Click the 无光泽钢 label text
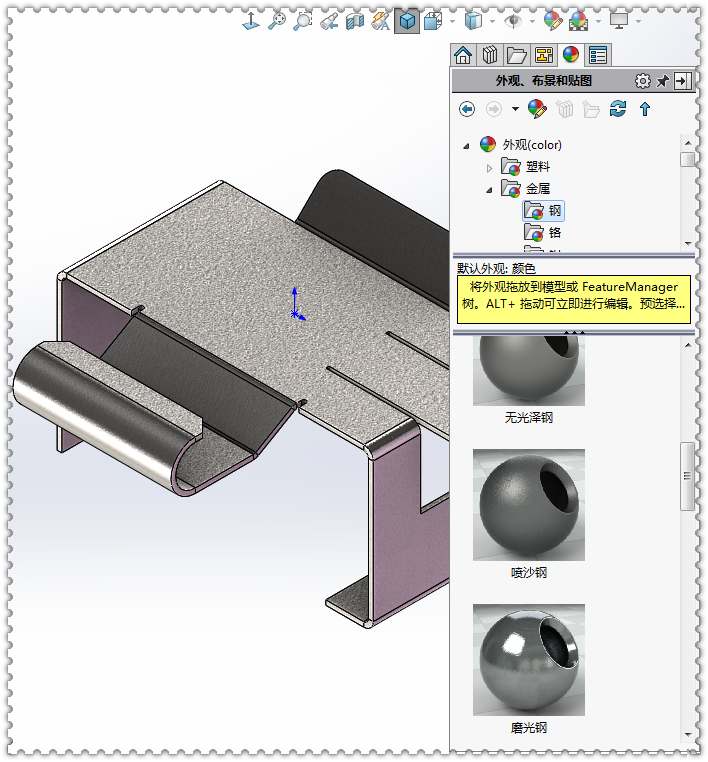Image resolution: width=708 pixels, height=762 pixels. 529,417
